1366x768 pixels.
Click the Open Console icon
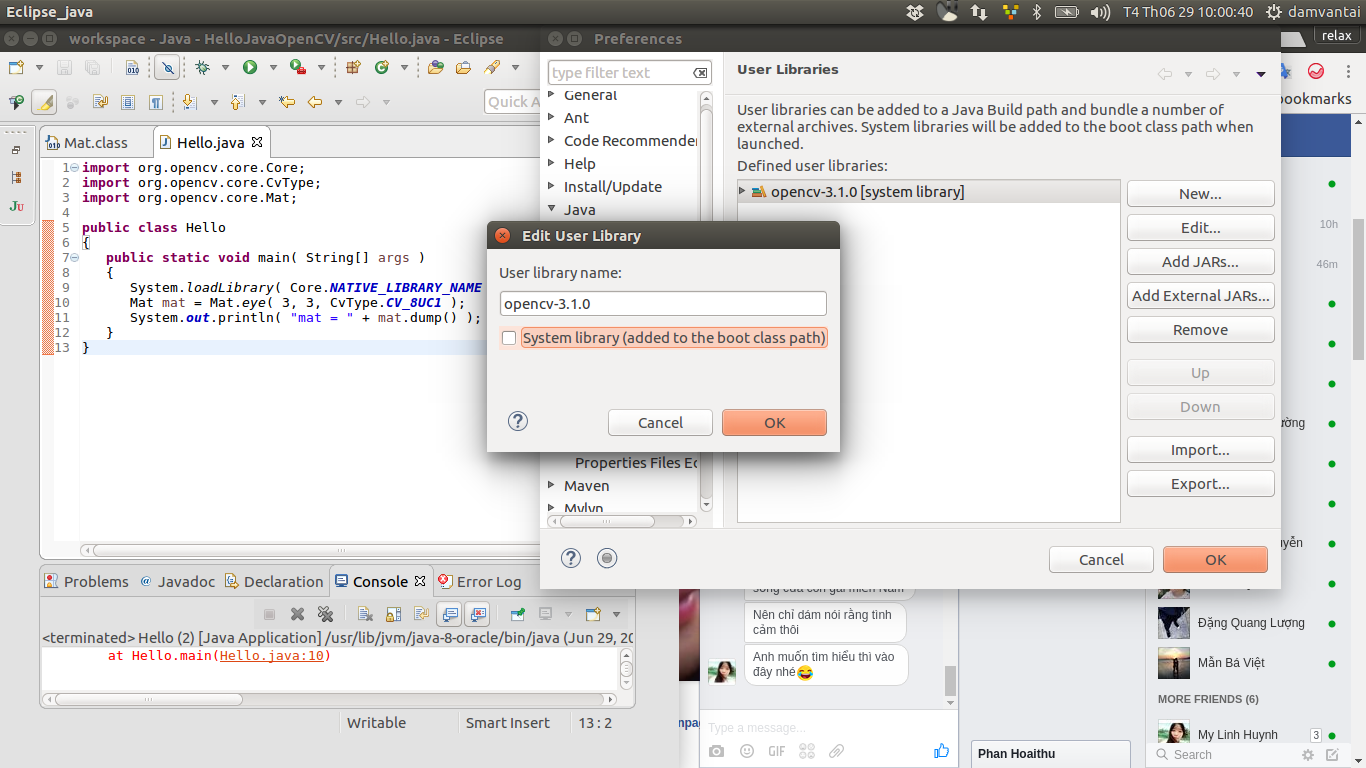593,614
